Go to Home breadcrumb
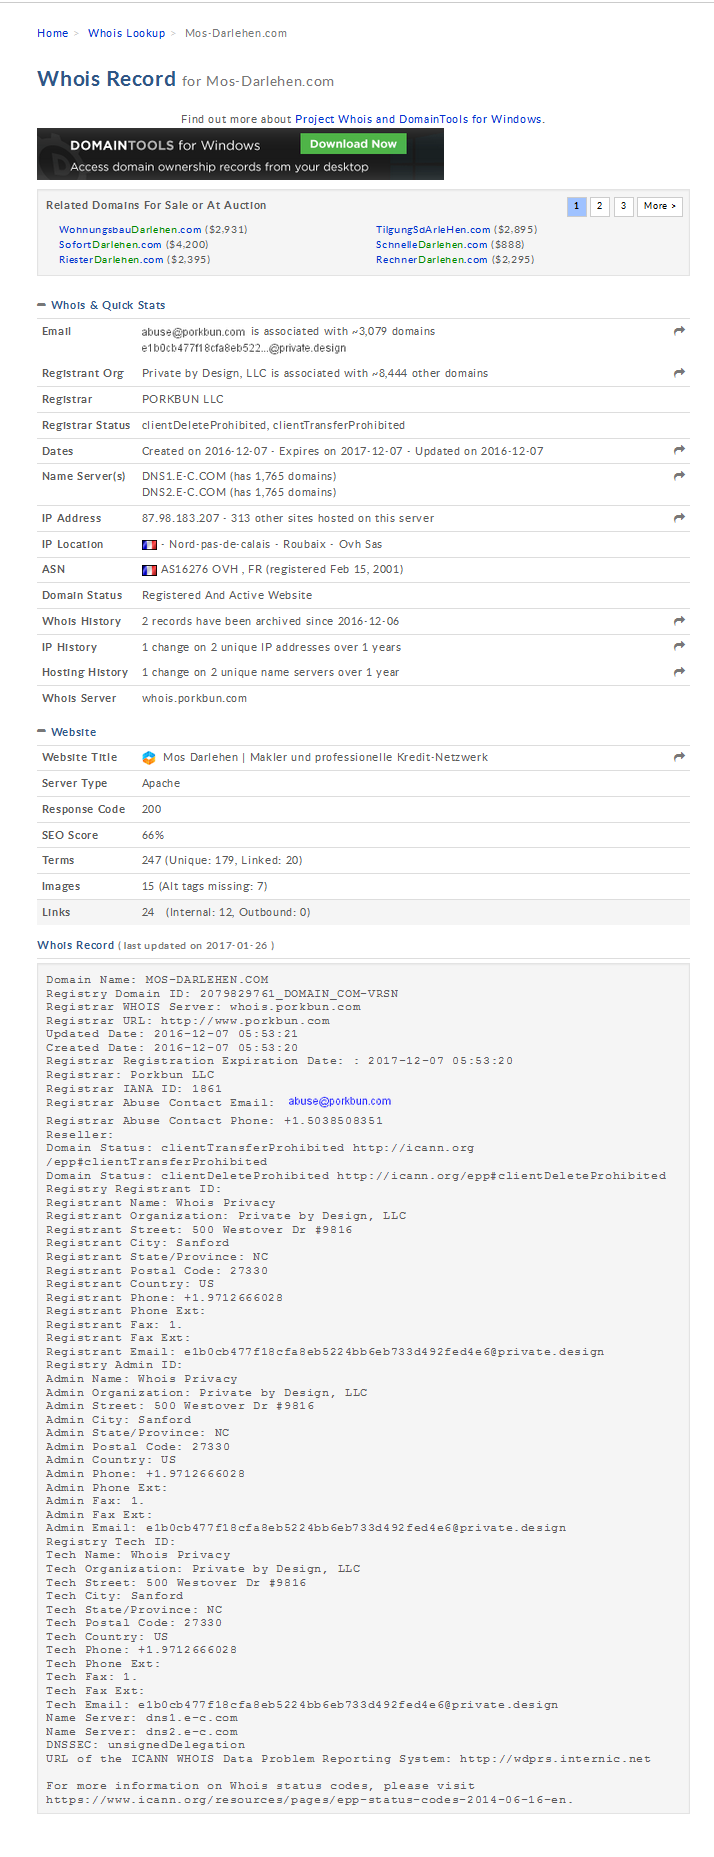714x1857 pixels. 52,33
